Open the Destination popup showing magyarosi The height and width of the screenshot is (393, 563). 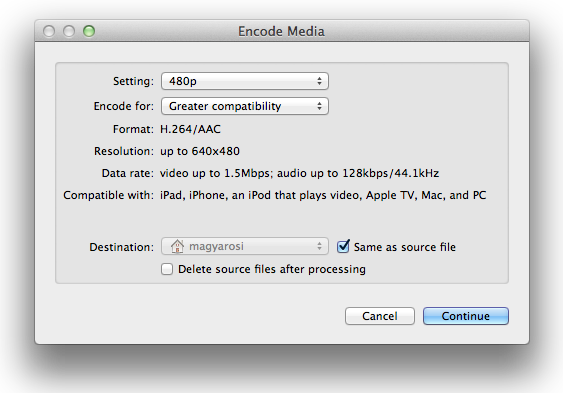(245, 246)
